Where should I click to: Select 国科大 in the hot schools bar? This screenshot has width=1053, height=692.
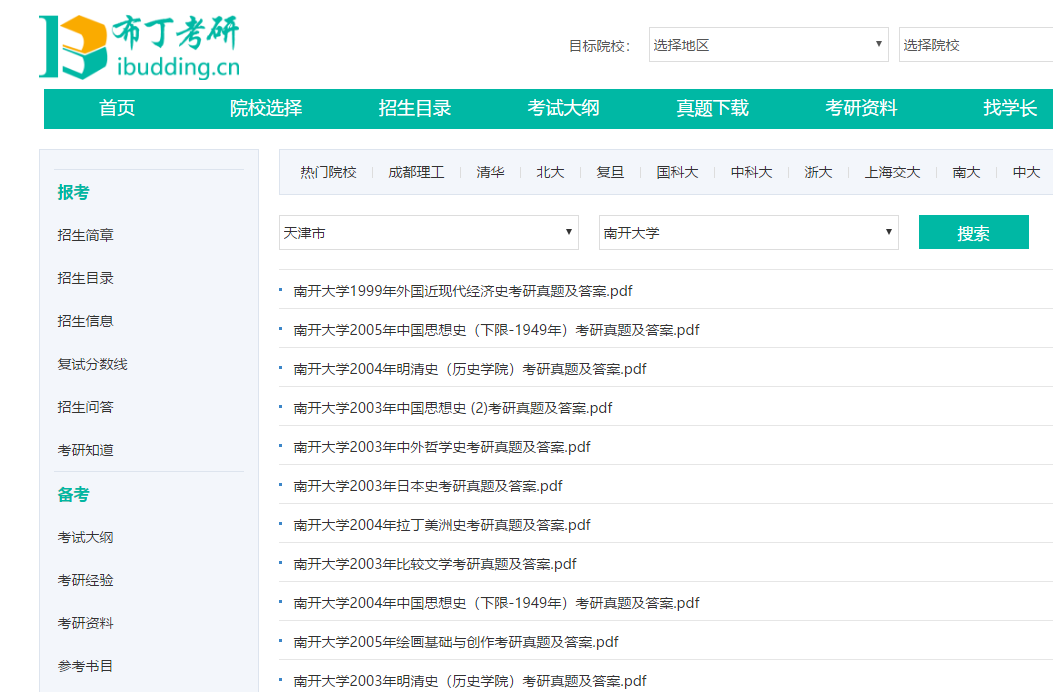point(678,173)
